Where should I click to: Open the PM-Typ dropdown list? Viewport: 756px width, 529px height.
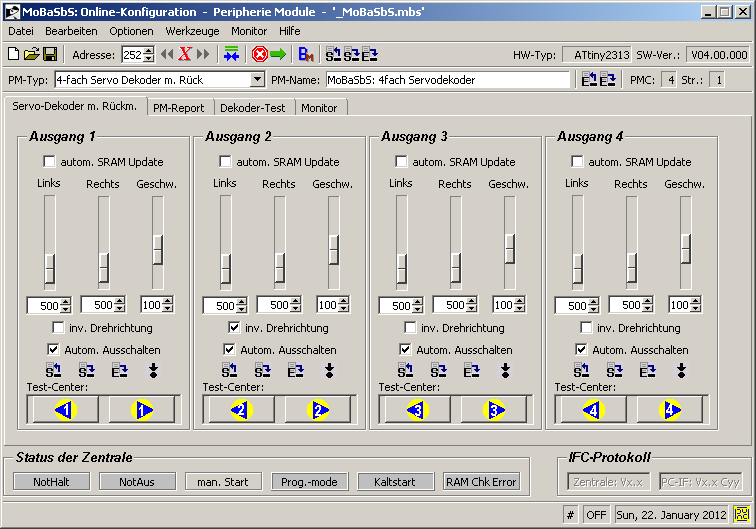click(x=257, y=80)
